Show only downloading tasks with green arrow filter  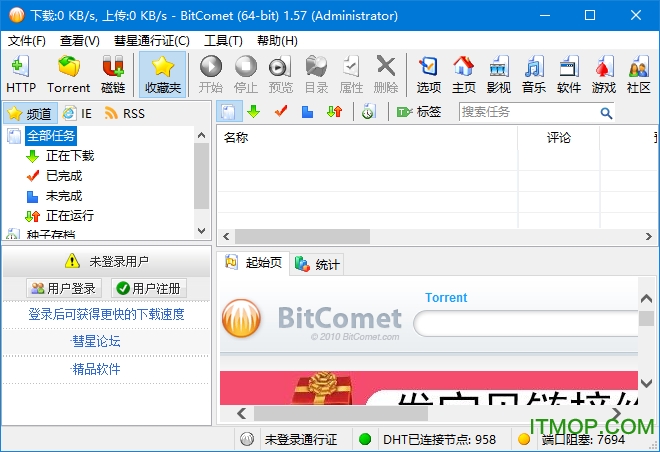click(254, 112)
